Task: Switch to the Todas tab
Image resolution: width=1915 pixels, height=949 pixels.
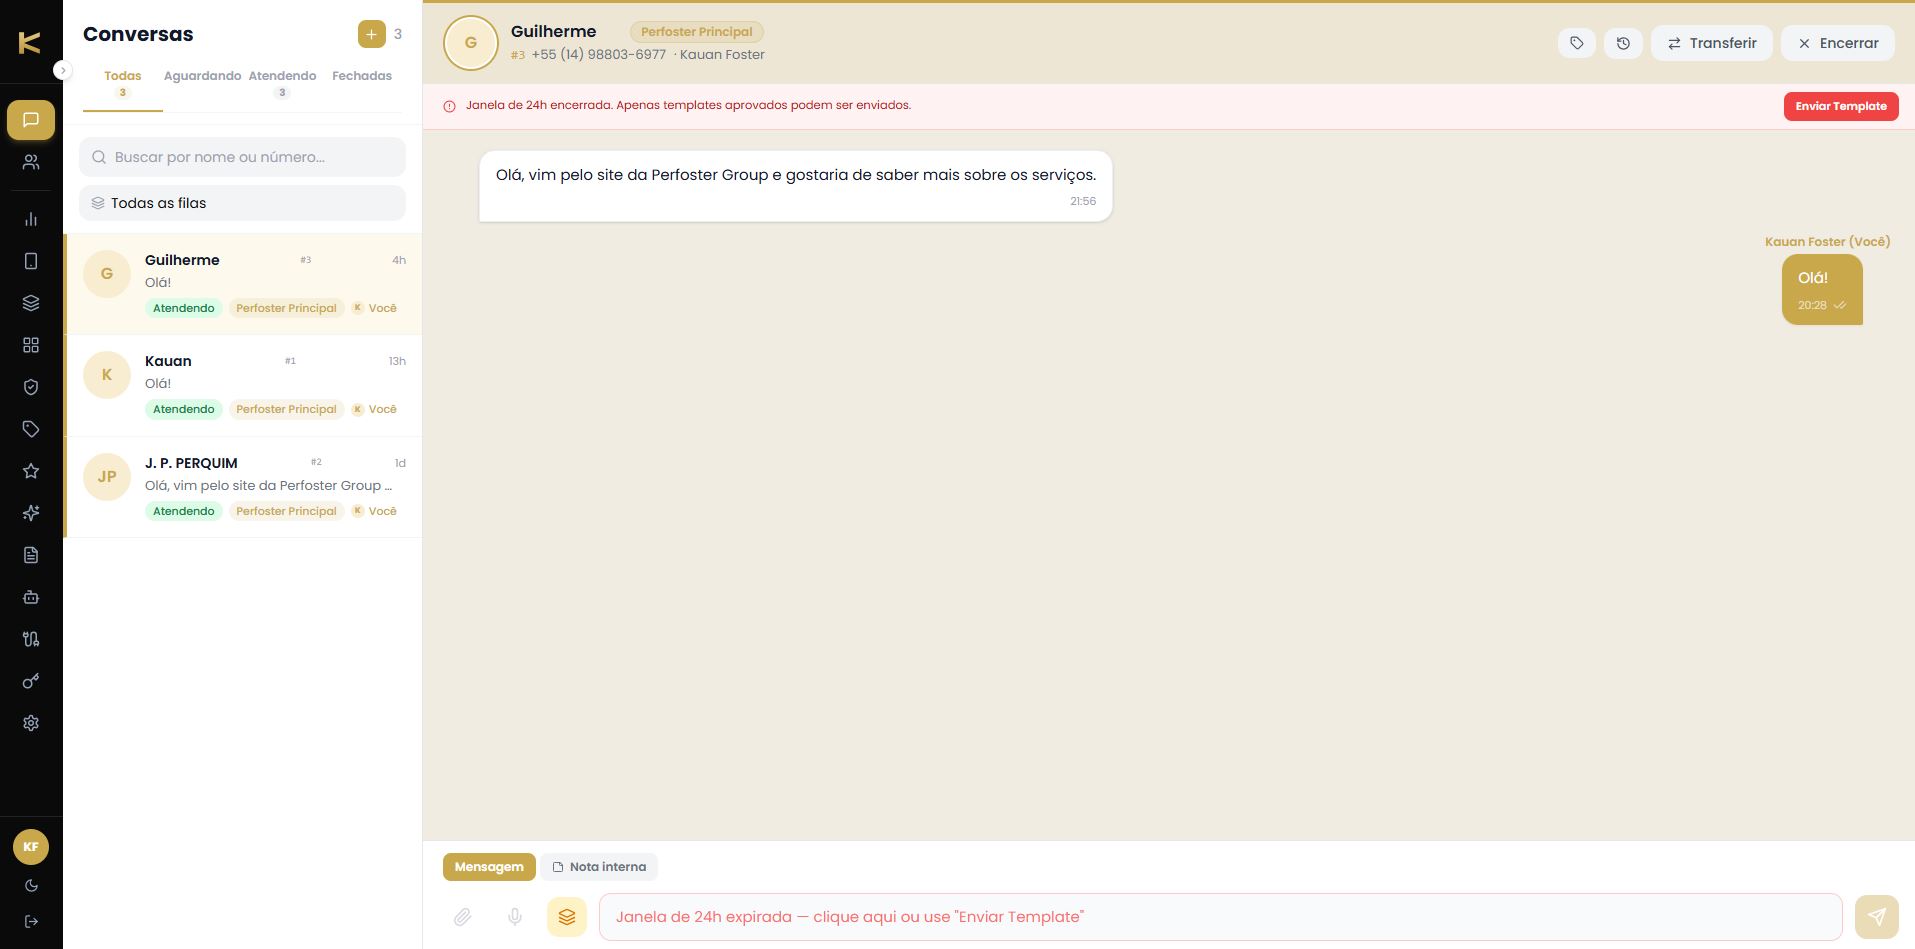Action: coord(123,83)
